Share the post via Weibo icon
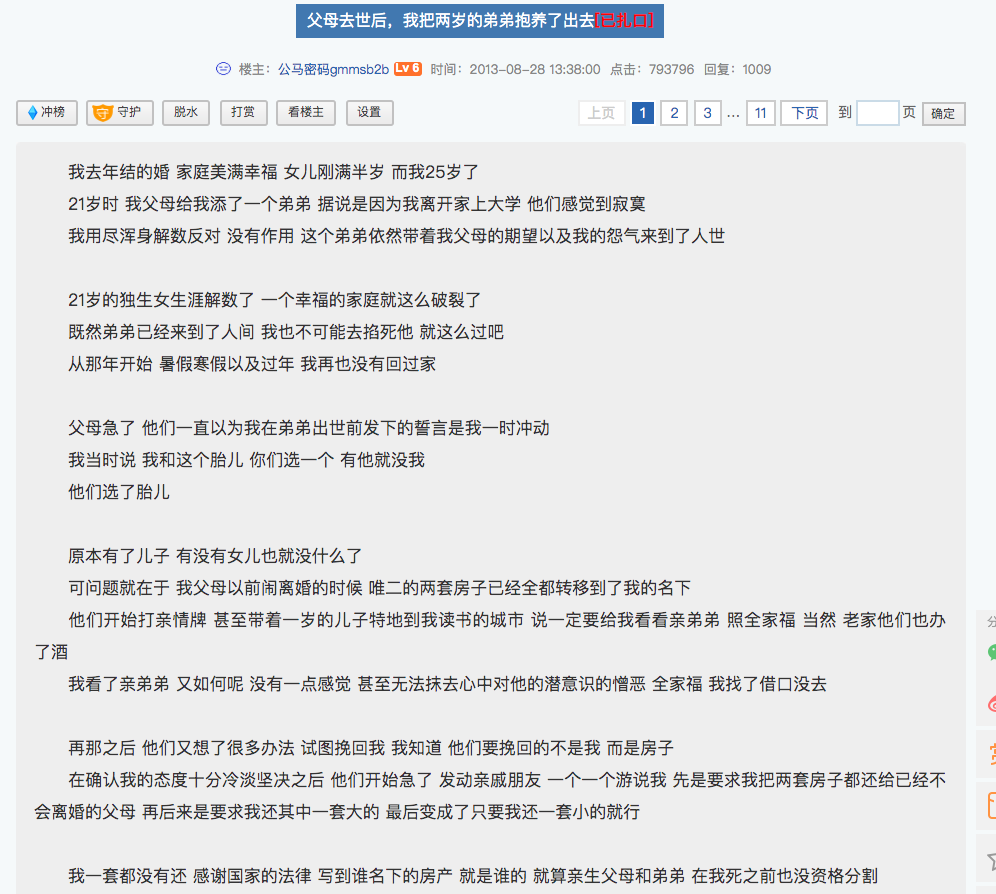Viewport: 996px width, 894px height. (989, 703)
